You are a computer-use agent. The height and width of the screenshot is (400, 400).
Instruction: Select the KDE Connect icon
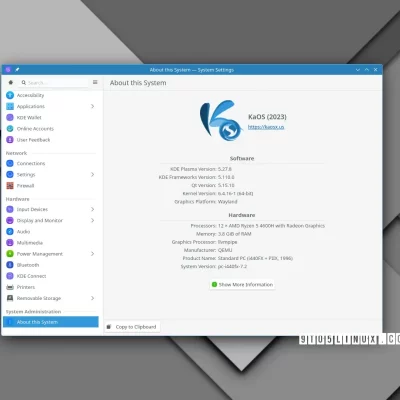(x=10, y=276)
